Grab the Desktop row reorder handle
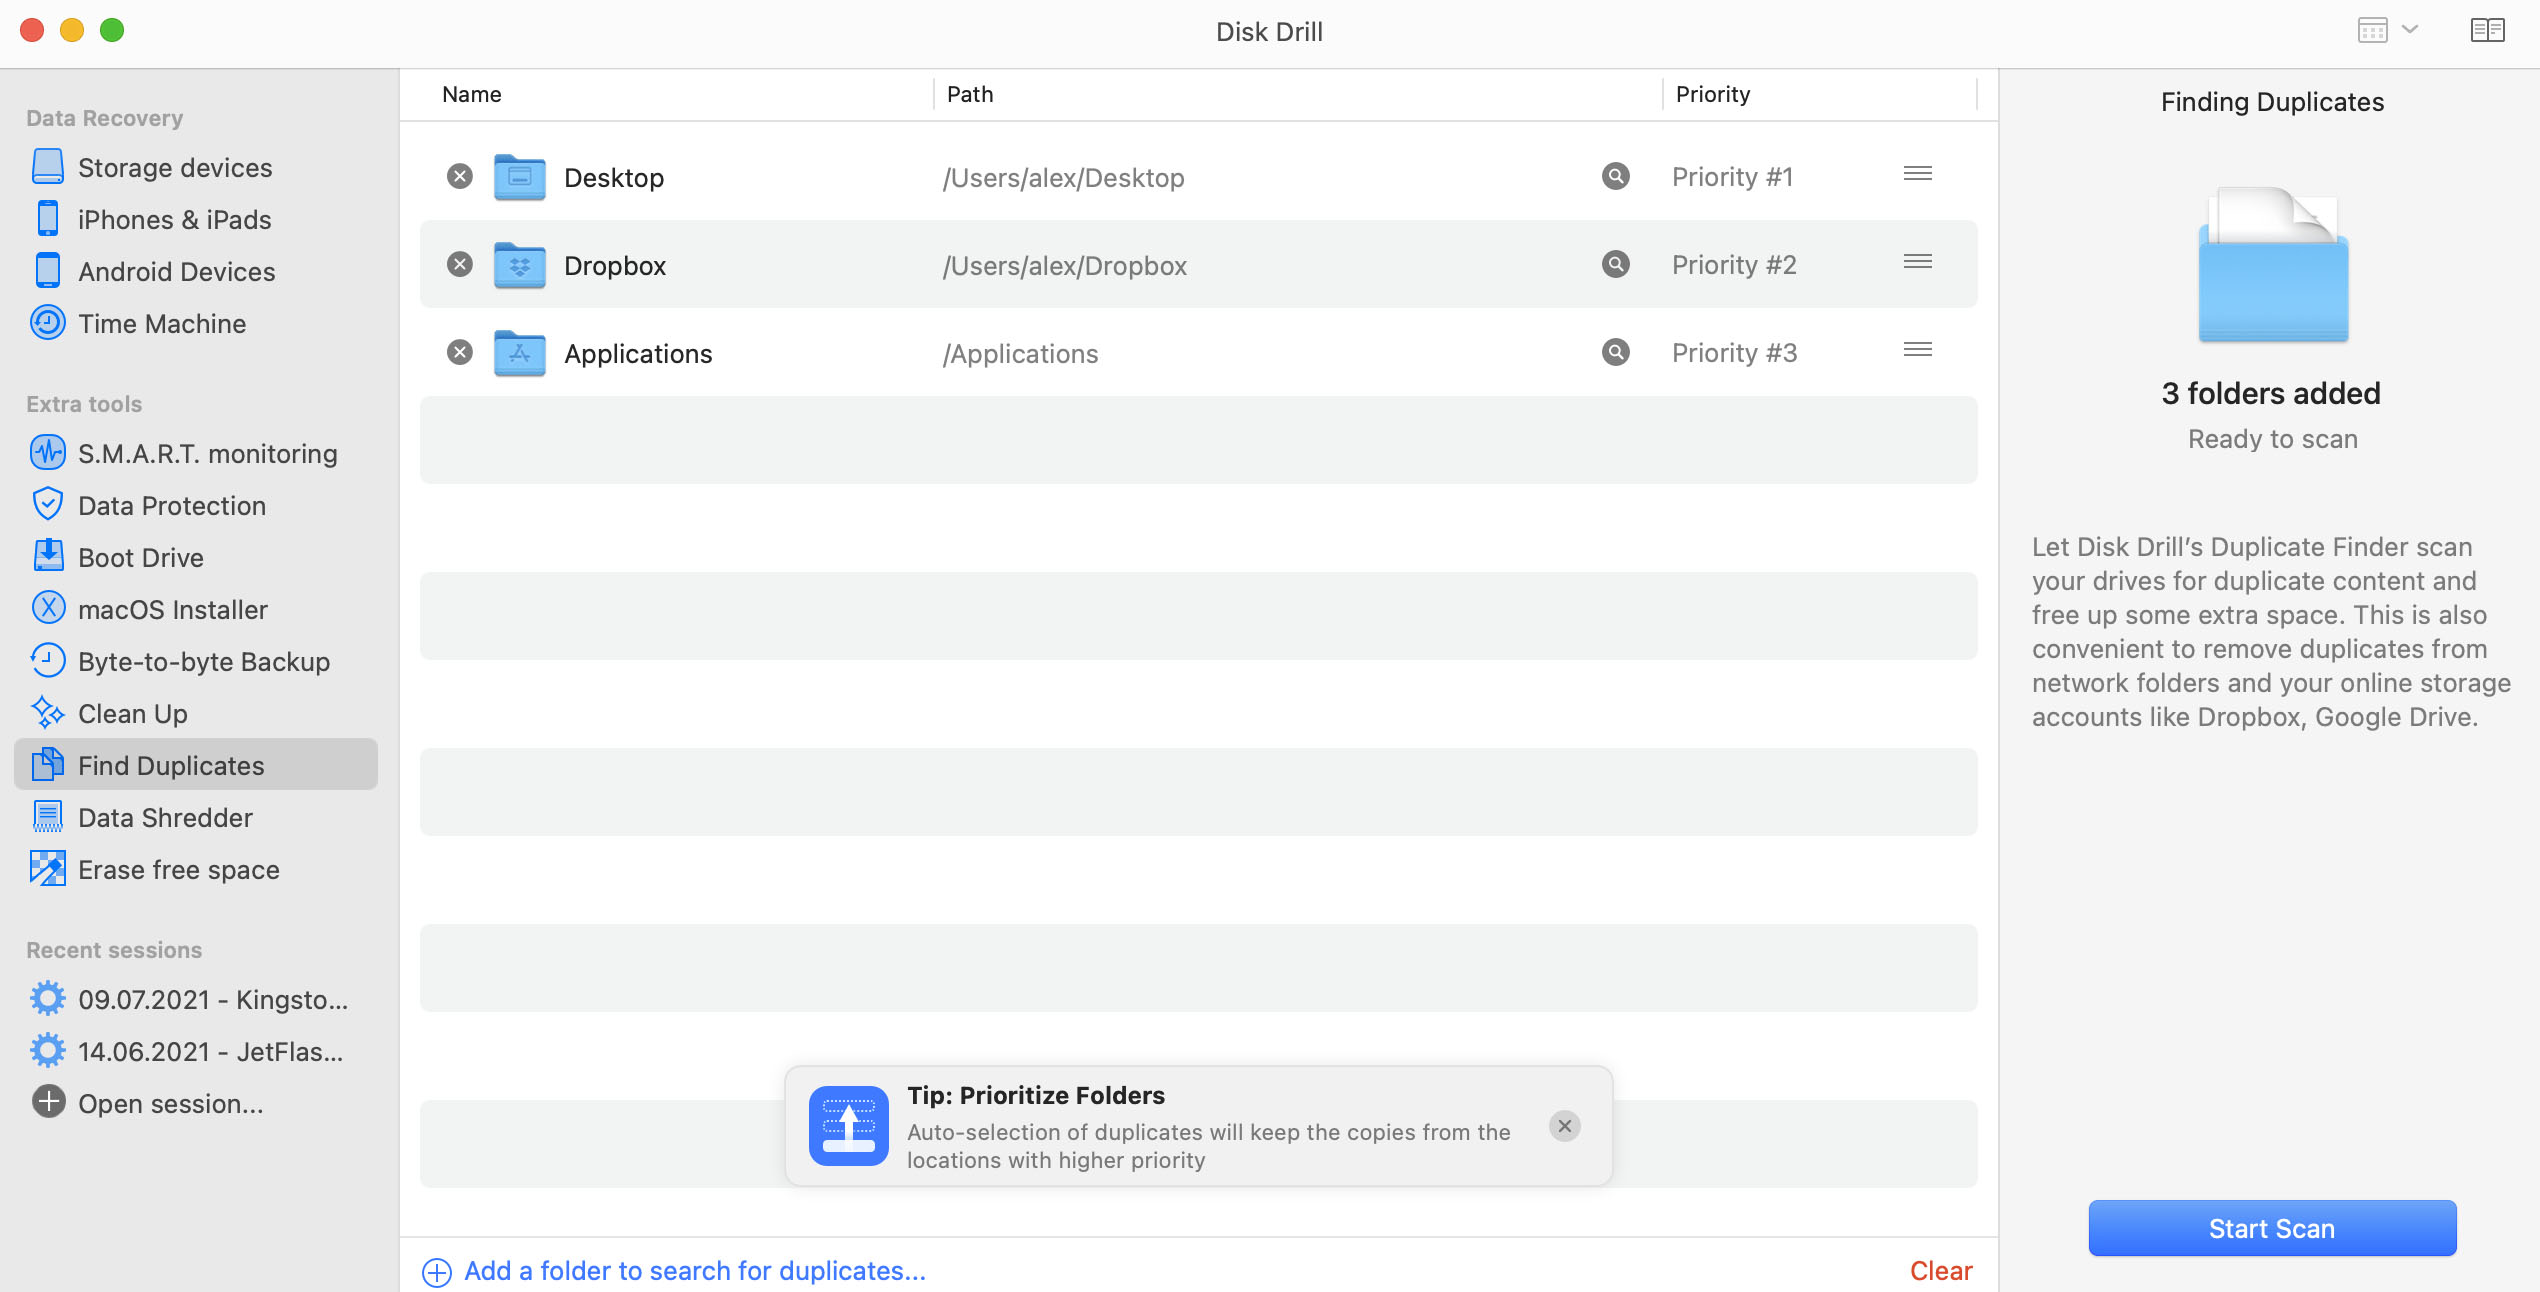 click(x=1918, y=174)
